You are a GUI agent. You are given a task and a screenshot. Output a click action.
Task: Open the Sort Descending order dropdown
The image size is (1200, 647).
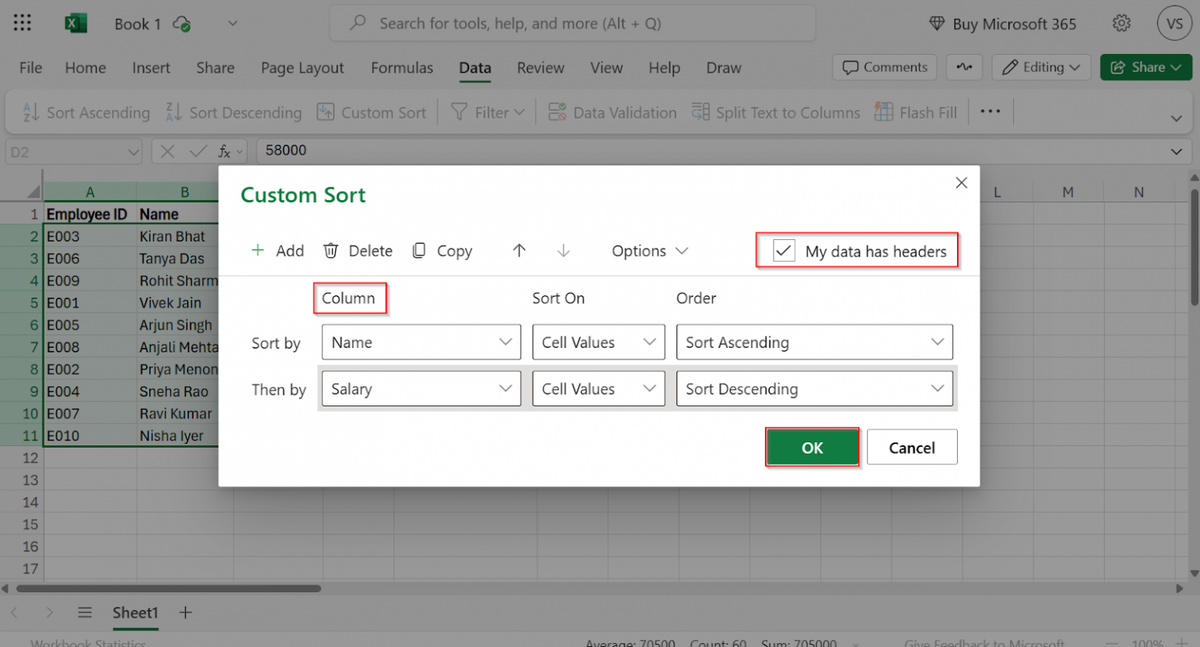(x=814, y=389)
